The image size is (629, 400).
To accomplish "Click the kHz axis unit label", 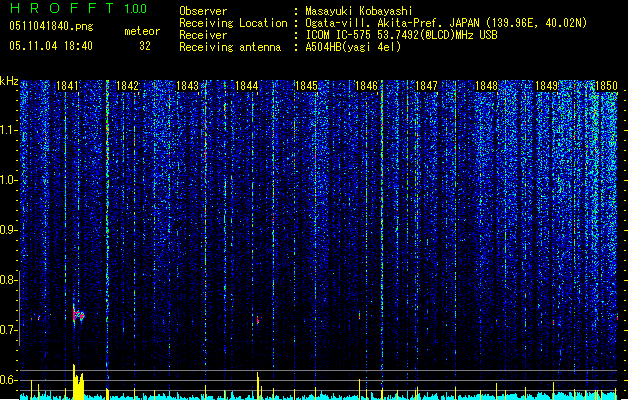I will [x=9, y=81].
